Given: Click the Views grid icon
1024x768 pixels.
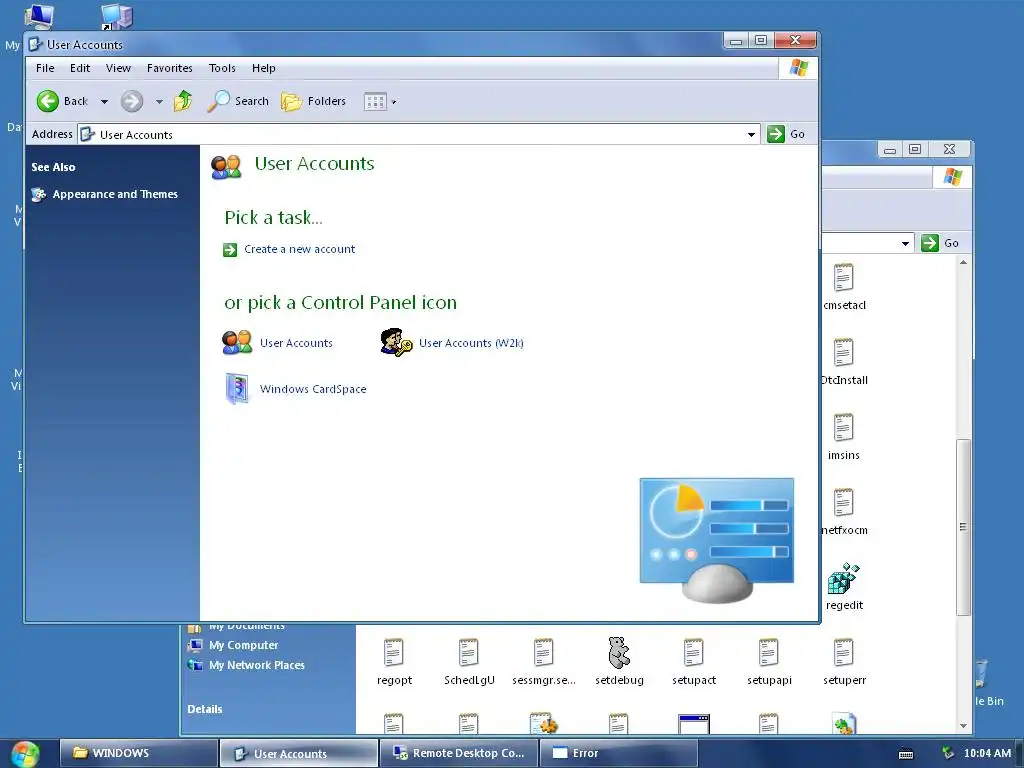Looking at the screenshot, I should (x=375, y=102).
